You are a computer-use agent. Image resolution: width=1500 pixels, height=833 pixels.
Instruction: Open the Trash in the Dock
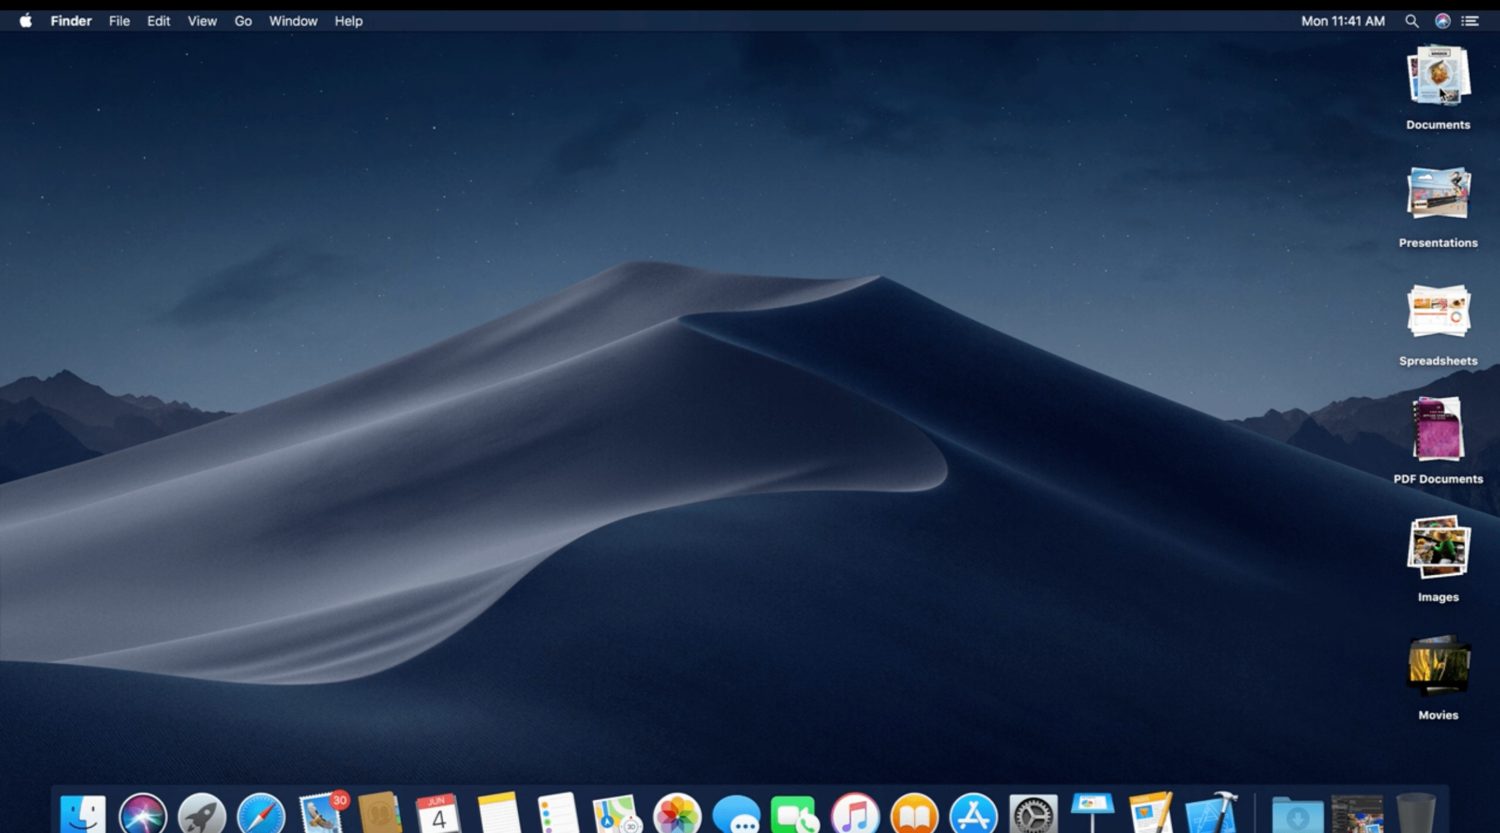tap(1415, 813)
